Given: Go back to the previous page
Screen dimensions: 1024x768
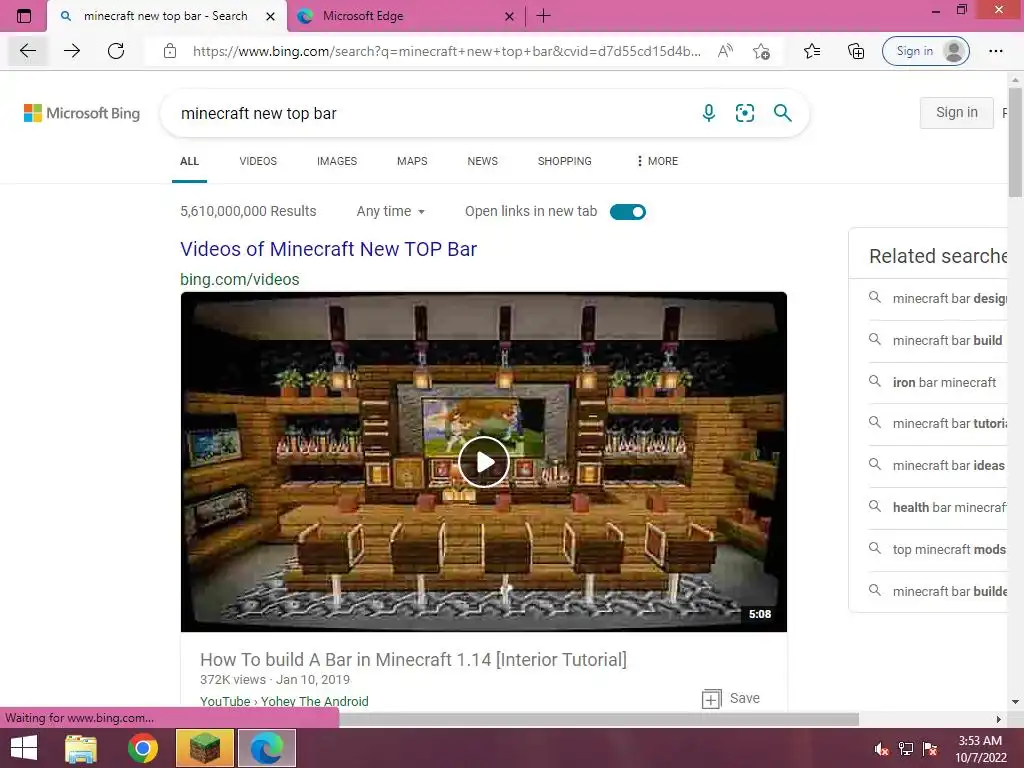Looking at the screenshot, I should (28, 51).
